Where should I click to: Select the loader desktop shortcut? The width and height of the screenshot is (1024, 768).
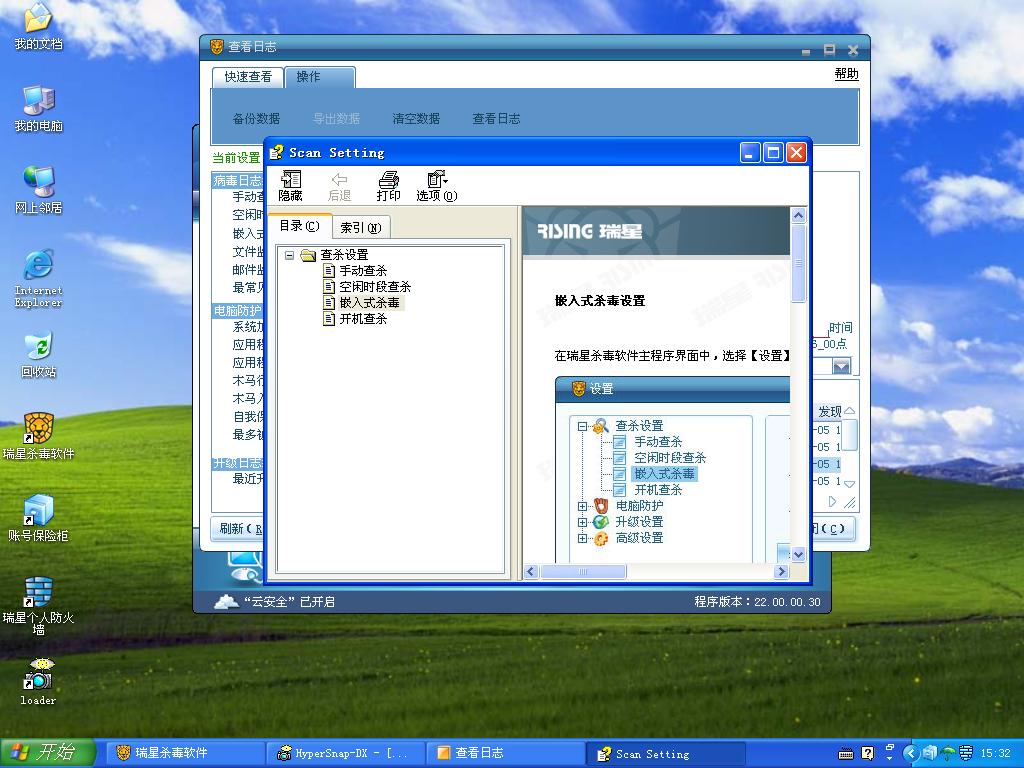pos(39,682)
